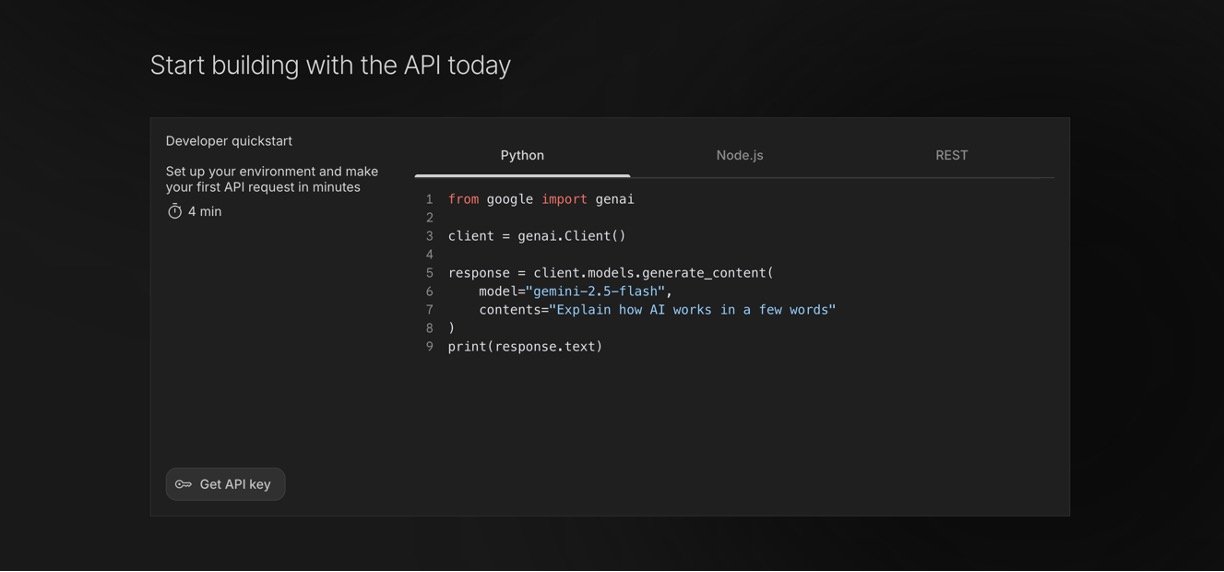1224x572 pixels.
Task: Click the 'Start building with the API today' heading
Action: pos(330,65)
